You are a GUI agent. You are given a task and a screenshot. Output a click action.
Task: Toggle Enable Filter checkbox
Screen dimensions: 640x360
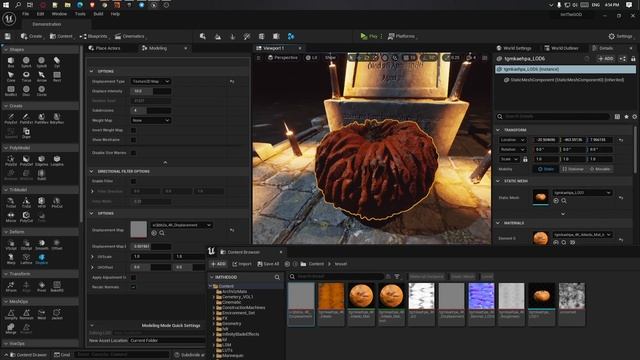click(x=133, y=181)
